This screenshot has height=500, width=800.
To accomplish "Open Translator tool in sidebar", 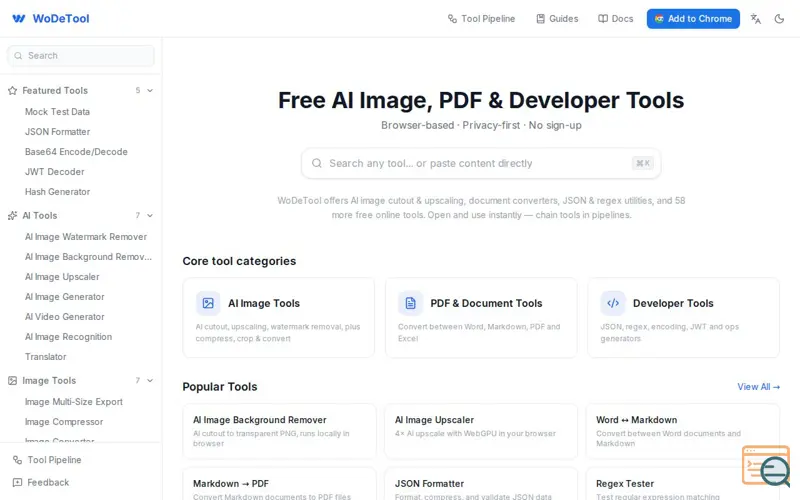I will point(45,357).
